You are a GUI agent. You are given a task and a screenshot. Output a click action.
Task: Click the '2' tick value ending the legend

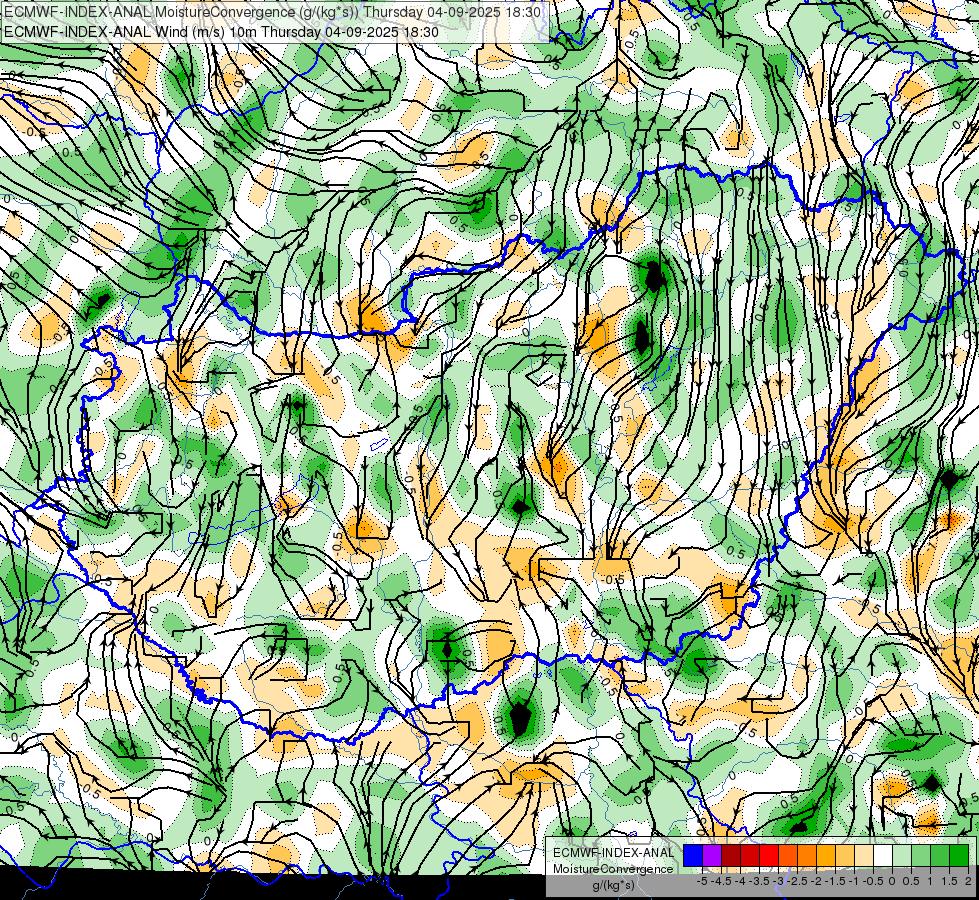click(968, 881)
